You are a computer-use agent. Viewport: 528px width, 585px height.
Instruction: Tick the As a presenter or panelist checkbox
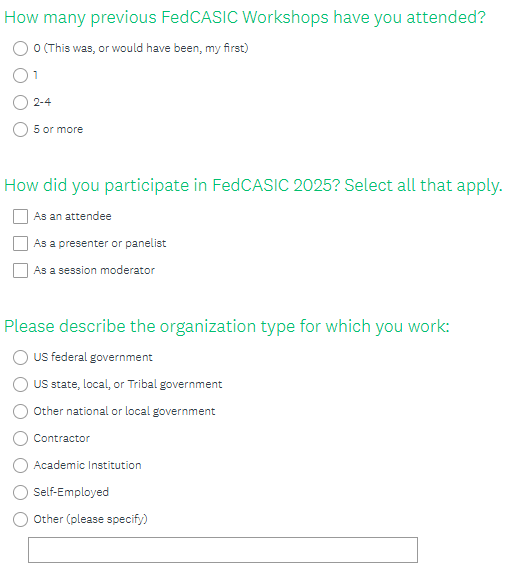(x=21, y=244)
